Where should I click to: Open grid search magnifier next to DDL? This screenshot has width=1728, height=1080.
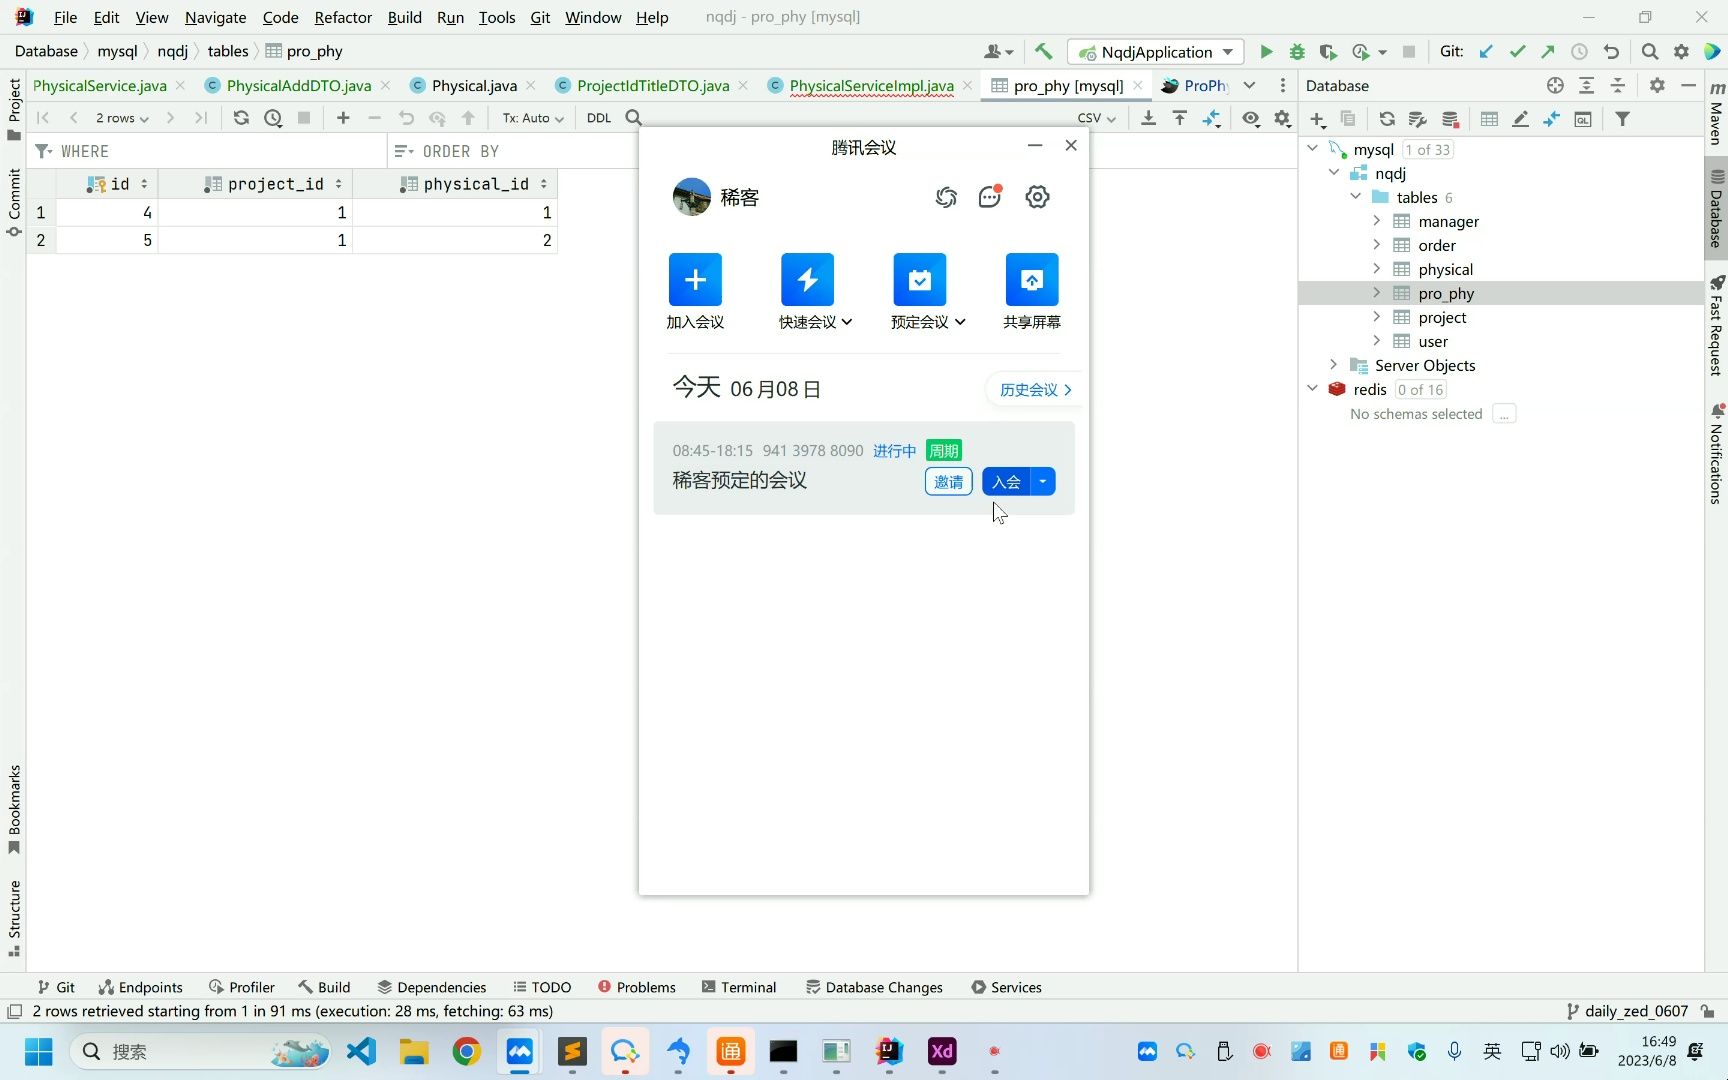(634, 118)
